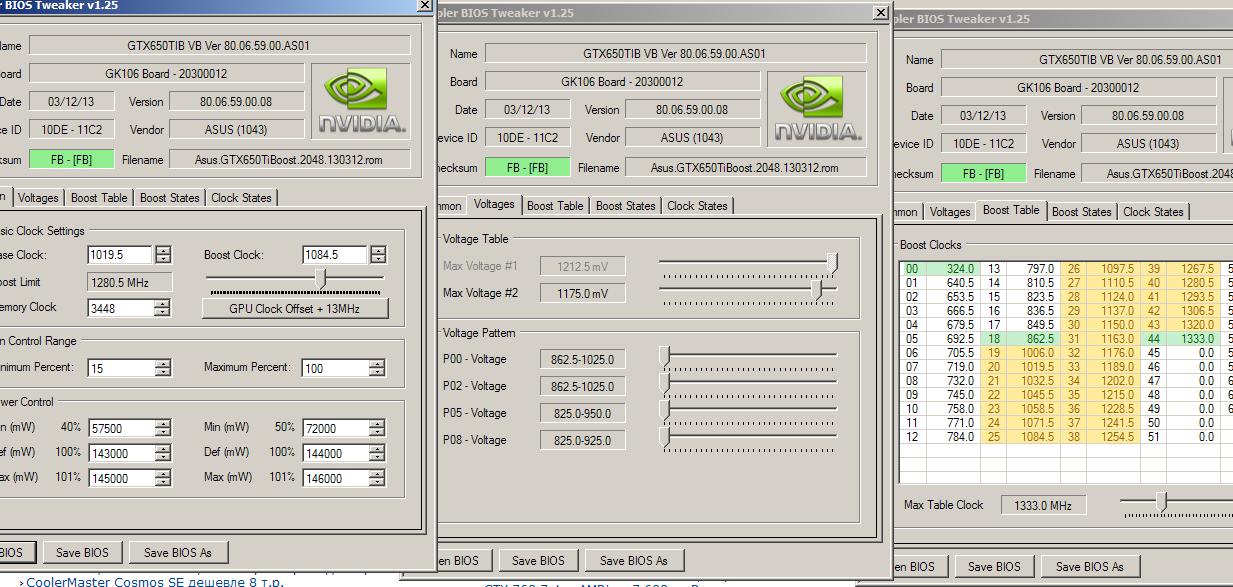Click the Max Voltage #2 1175.0 mV field
This screenshot has height=587, width=1233.
pos(582,293)
